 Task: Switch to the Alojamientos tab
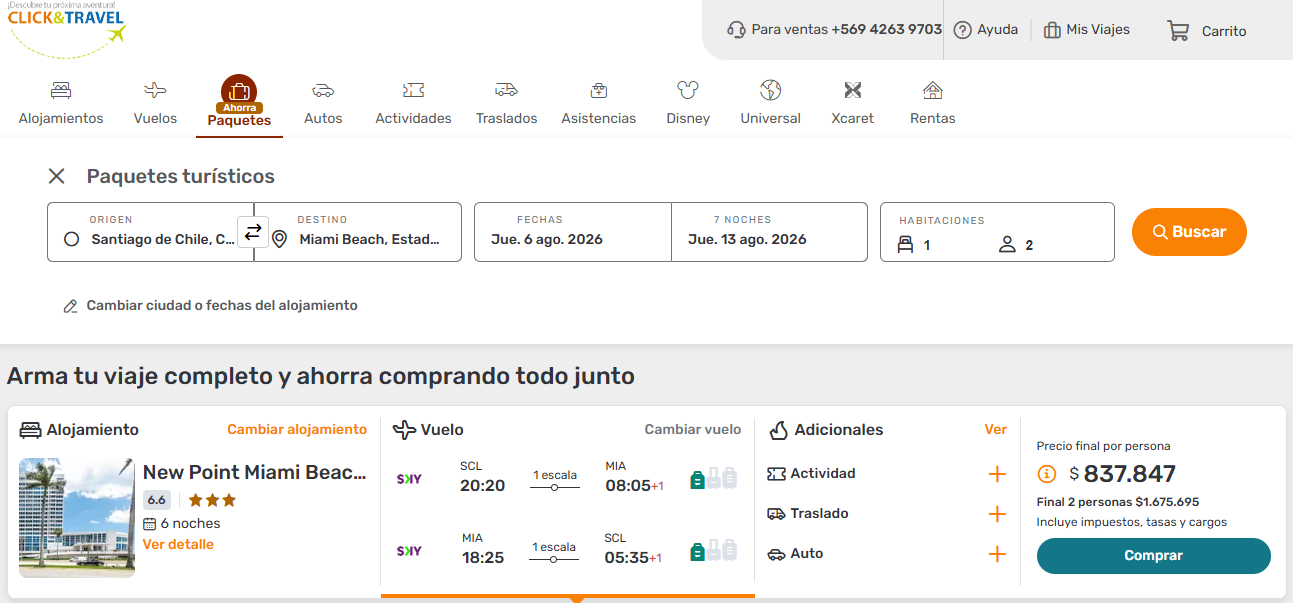pyautogui.click(x=61, y=103)
